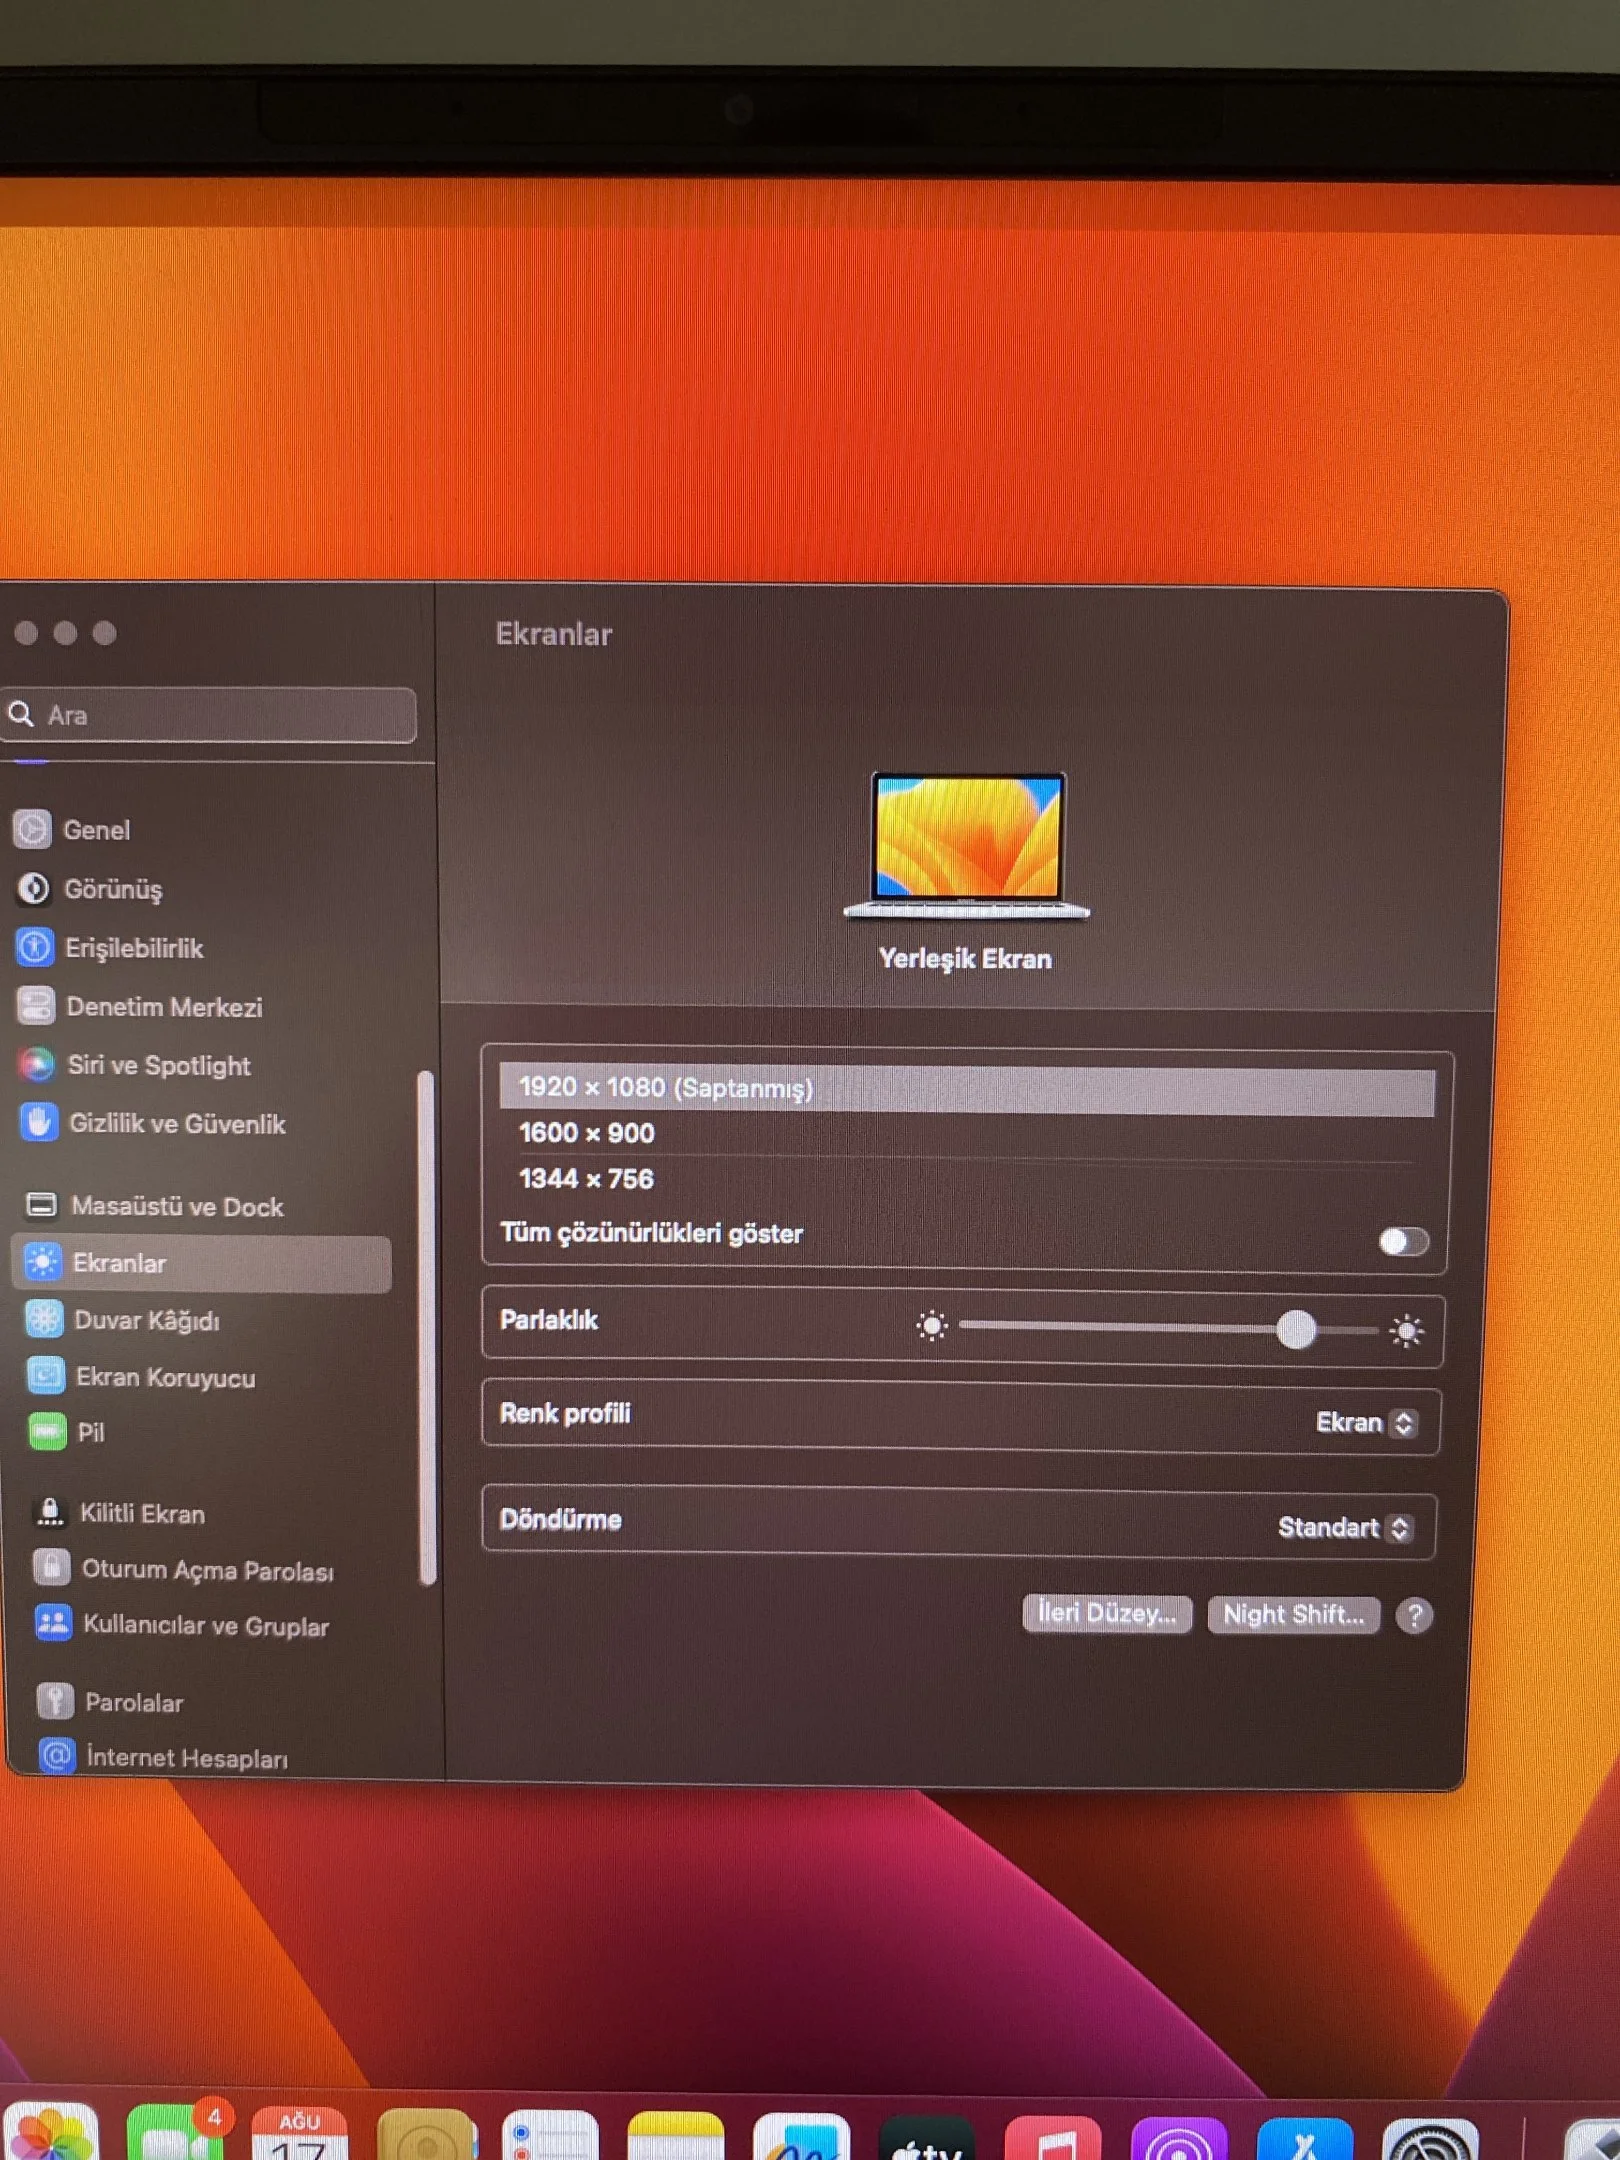Open Masaüstü ve Dock settings
This screenshot has height=2160, width=1620.
click(177, 1207)
